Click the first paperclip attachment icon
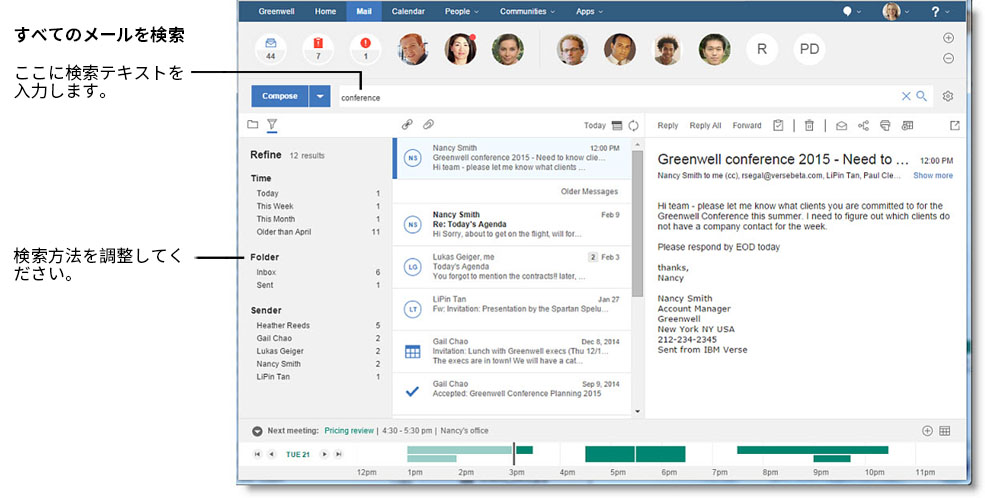The height and width of the screenshot is (498, 985). (407, 124)
